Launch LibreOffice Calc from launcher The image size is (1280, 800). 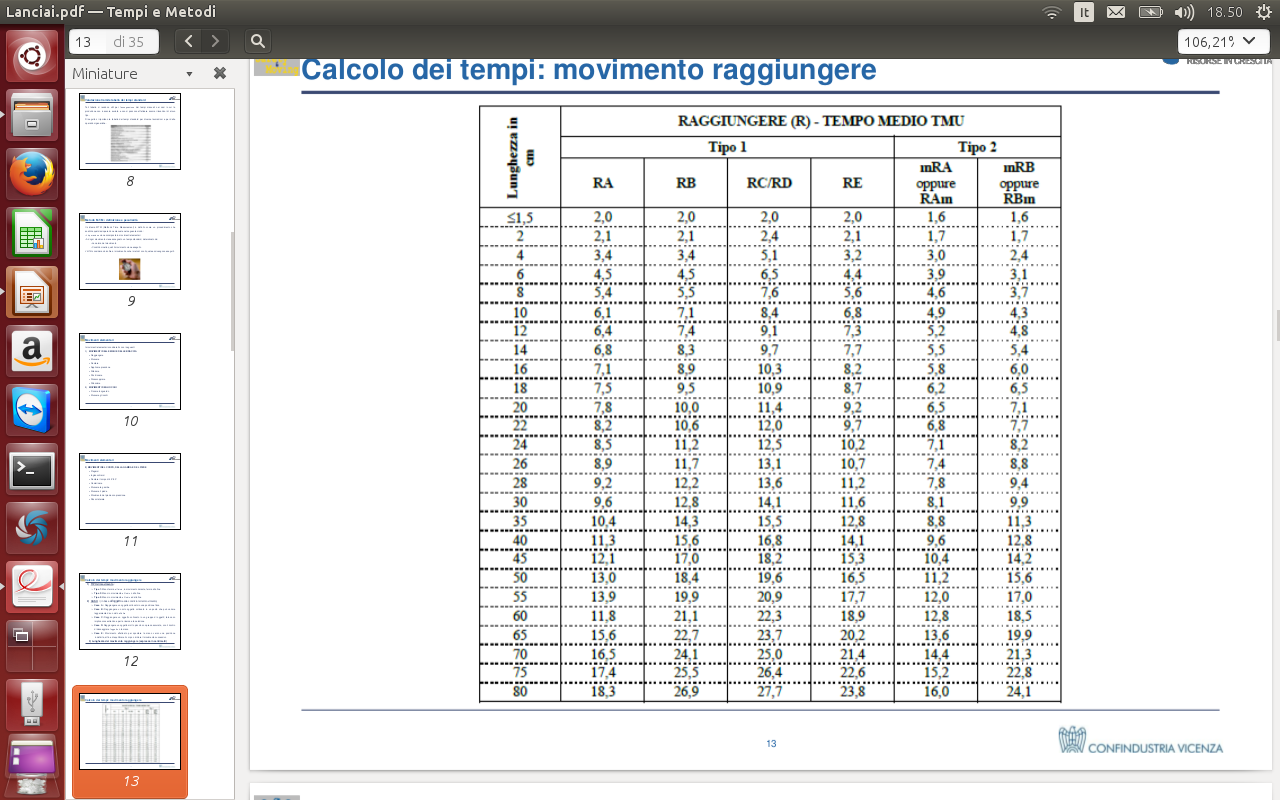32,234
